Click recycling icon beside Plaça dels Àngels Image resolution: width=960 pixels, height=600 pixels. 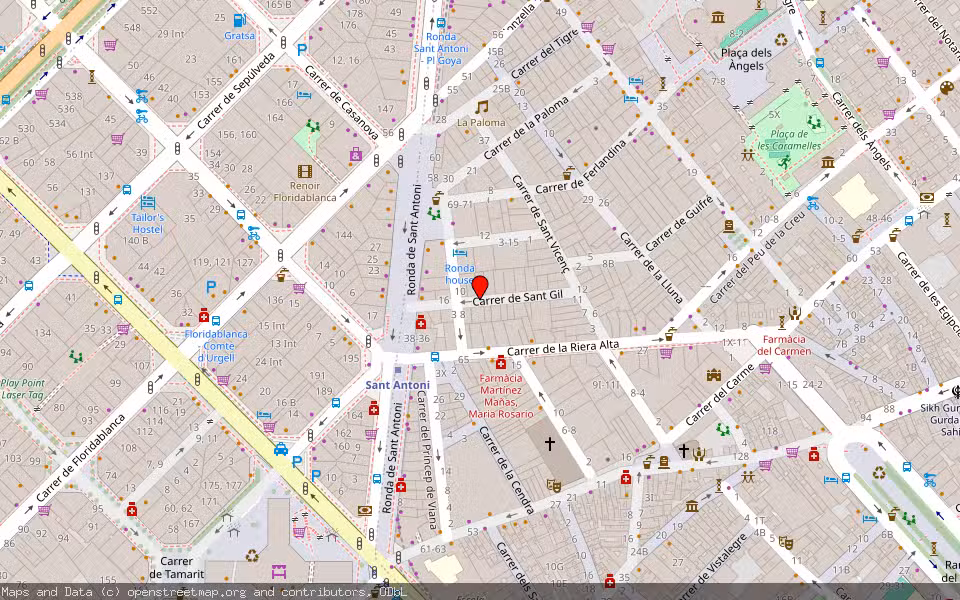click(x=781, y=40)
